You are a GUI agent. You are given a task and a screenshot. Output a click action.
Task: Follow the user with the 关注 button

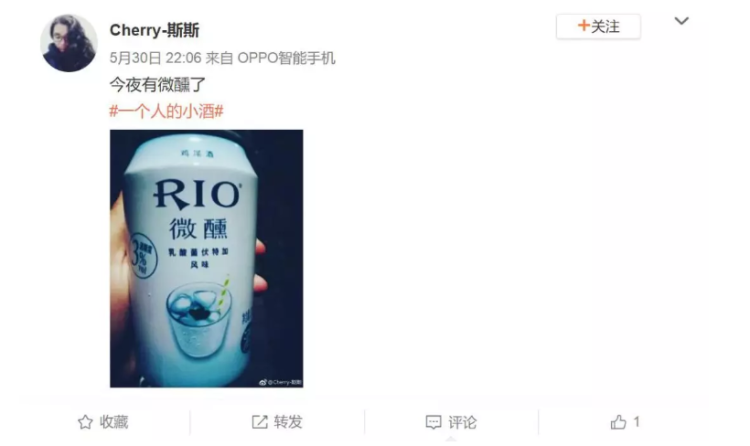click(598, 26)
